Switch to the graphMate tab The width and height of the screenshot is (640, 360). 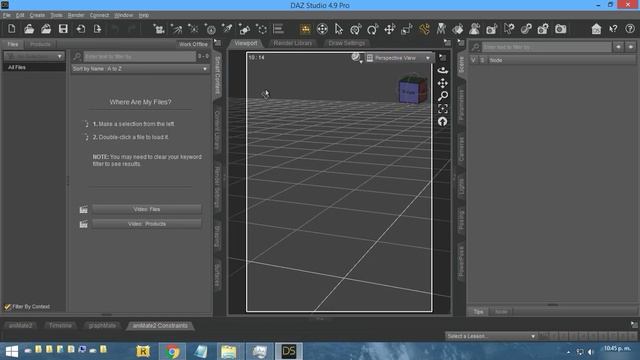[102, 325]
